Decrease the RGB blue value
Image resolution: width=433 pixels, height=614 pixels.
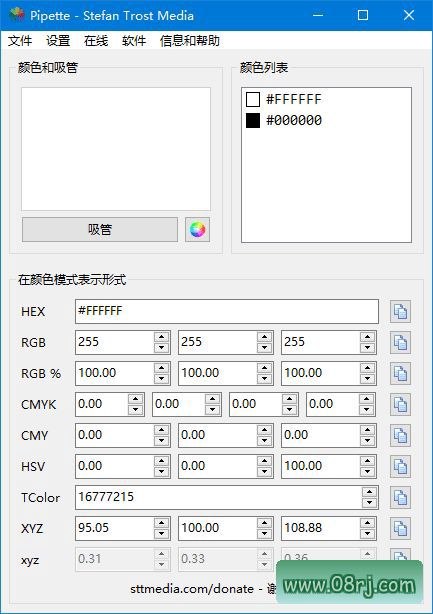pos(368,348)
